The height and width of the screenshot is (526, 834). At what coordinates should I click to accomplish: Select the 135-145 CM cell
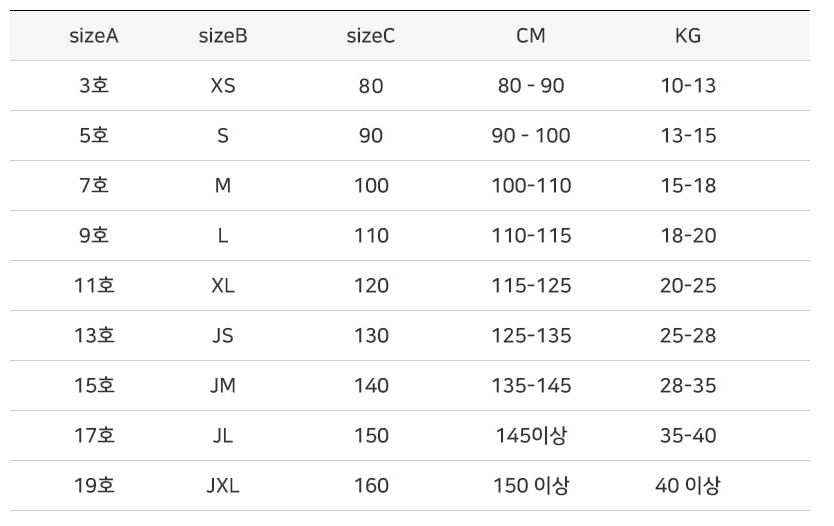[x=531, y=386]
